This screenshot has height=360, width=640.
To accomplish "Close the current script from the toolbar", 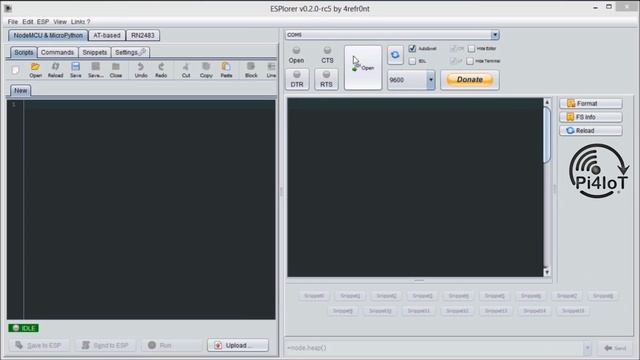I will pyautogui.click(x=116, y=70).
